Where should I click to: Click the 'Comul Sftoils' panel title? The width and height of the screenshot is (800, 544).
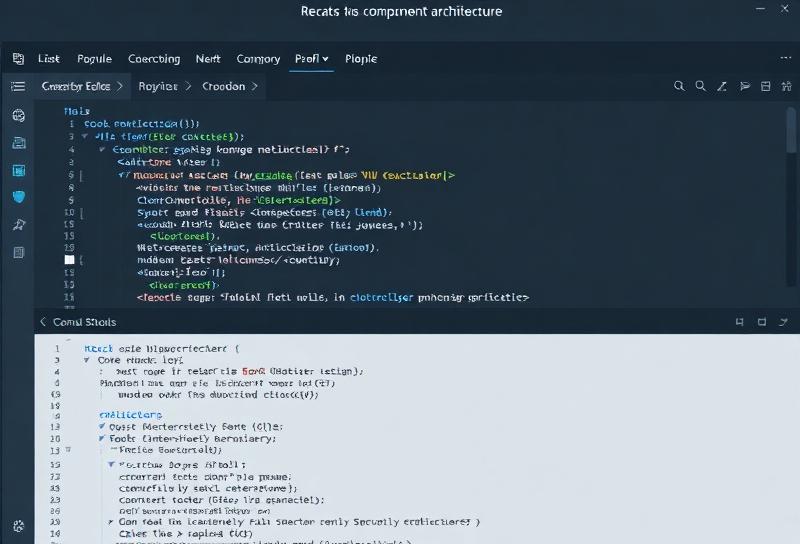(x=85, y=322)
